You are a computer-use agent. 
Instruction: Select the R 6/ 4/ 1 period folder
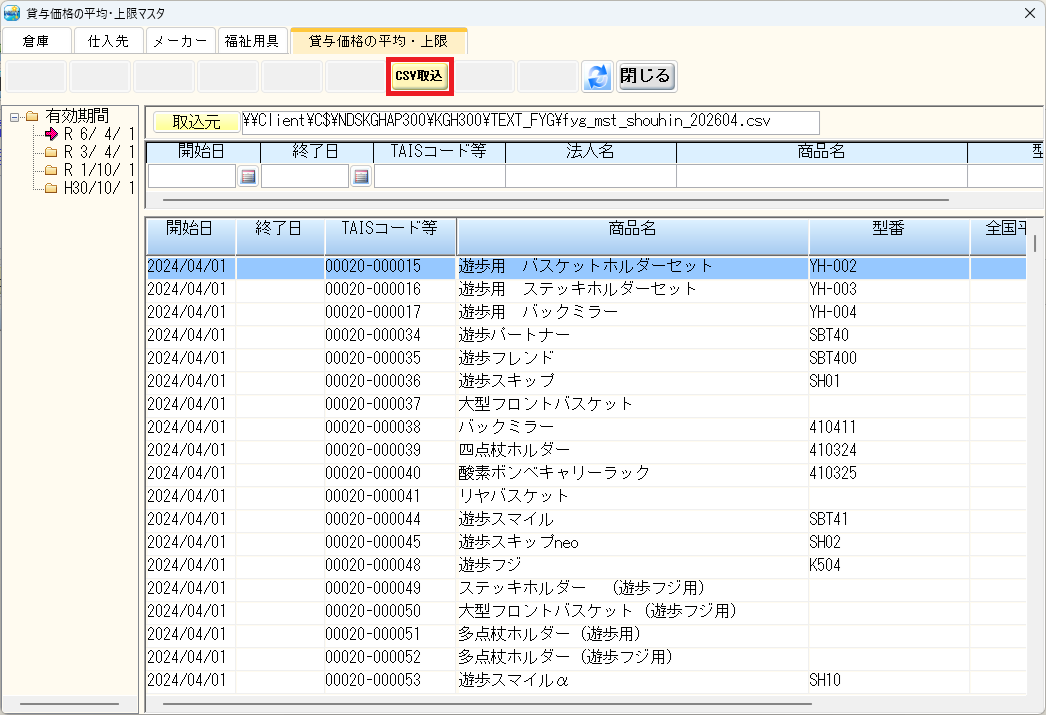coord(98,134)
